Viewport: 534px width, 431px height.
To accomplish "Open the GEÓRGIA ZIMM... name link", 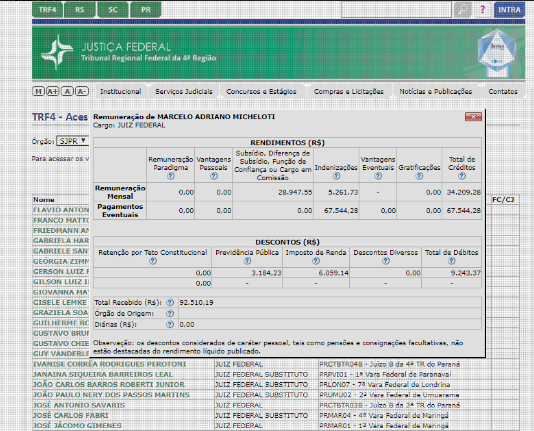I will 61,261.
